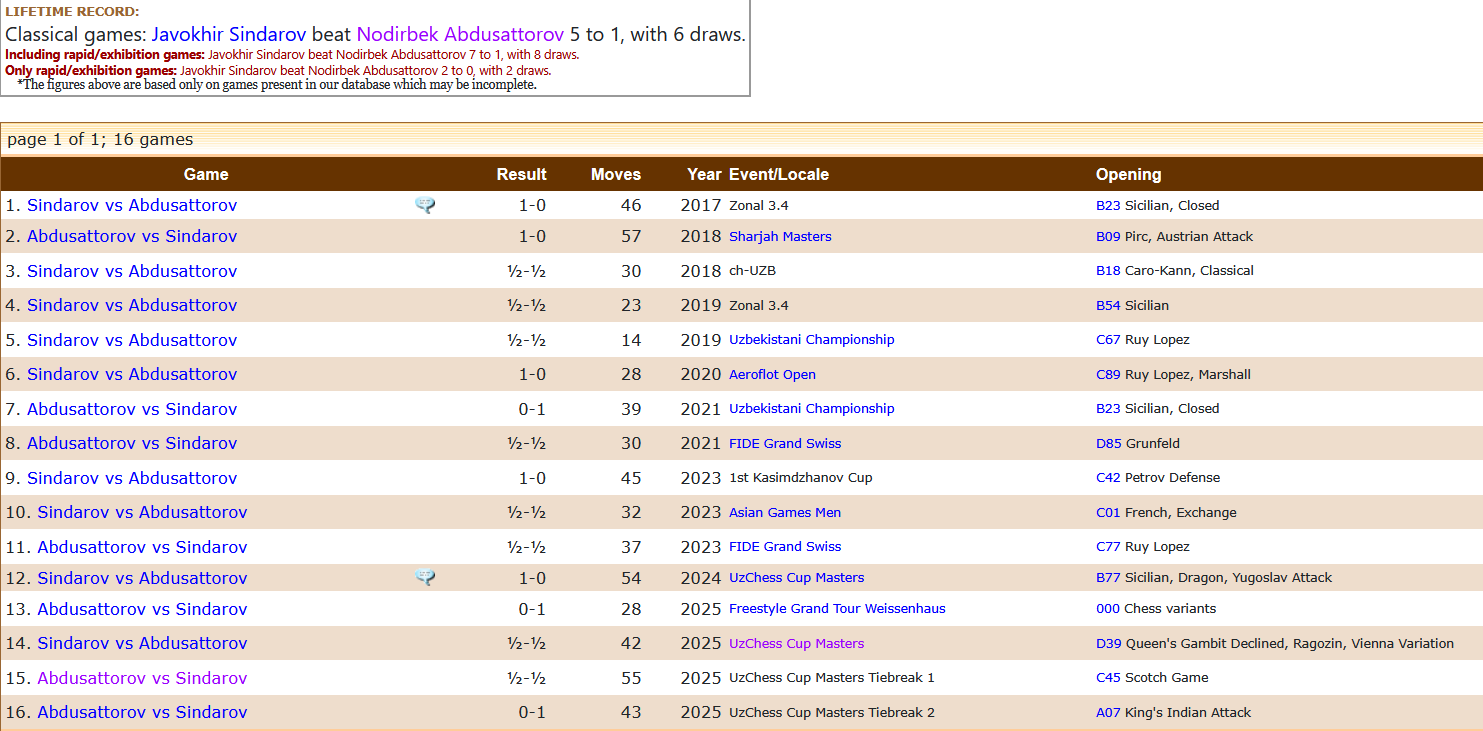Viewport: 1483px width, 731px height.
Task: Click the B09 Pirc opening code
Action: (1108, 237)
